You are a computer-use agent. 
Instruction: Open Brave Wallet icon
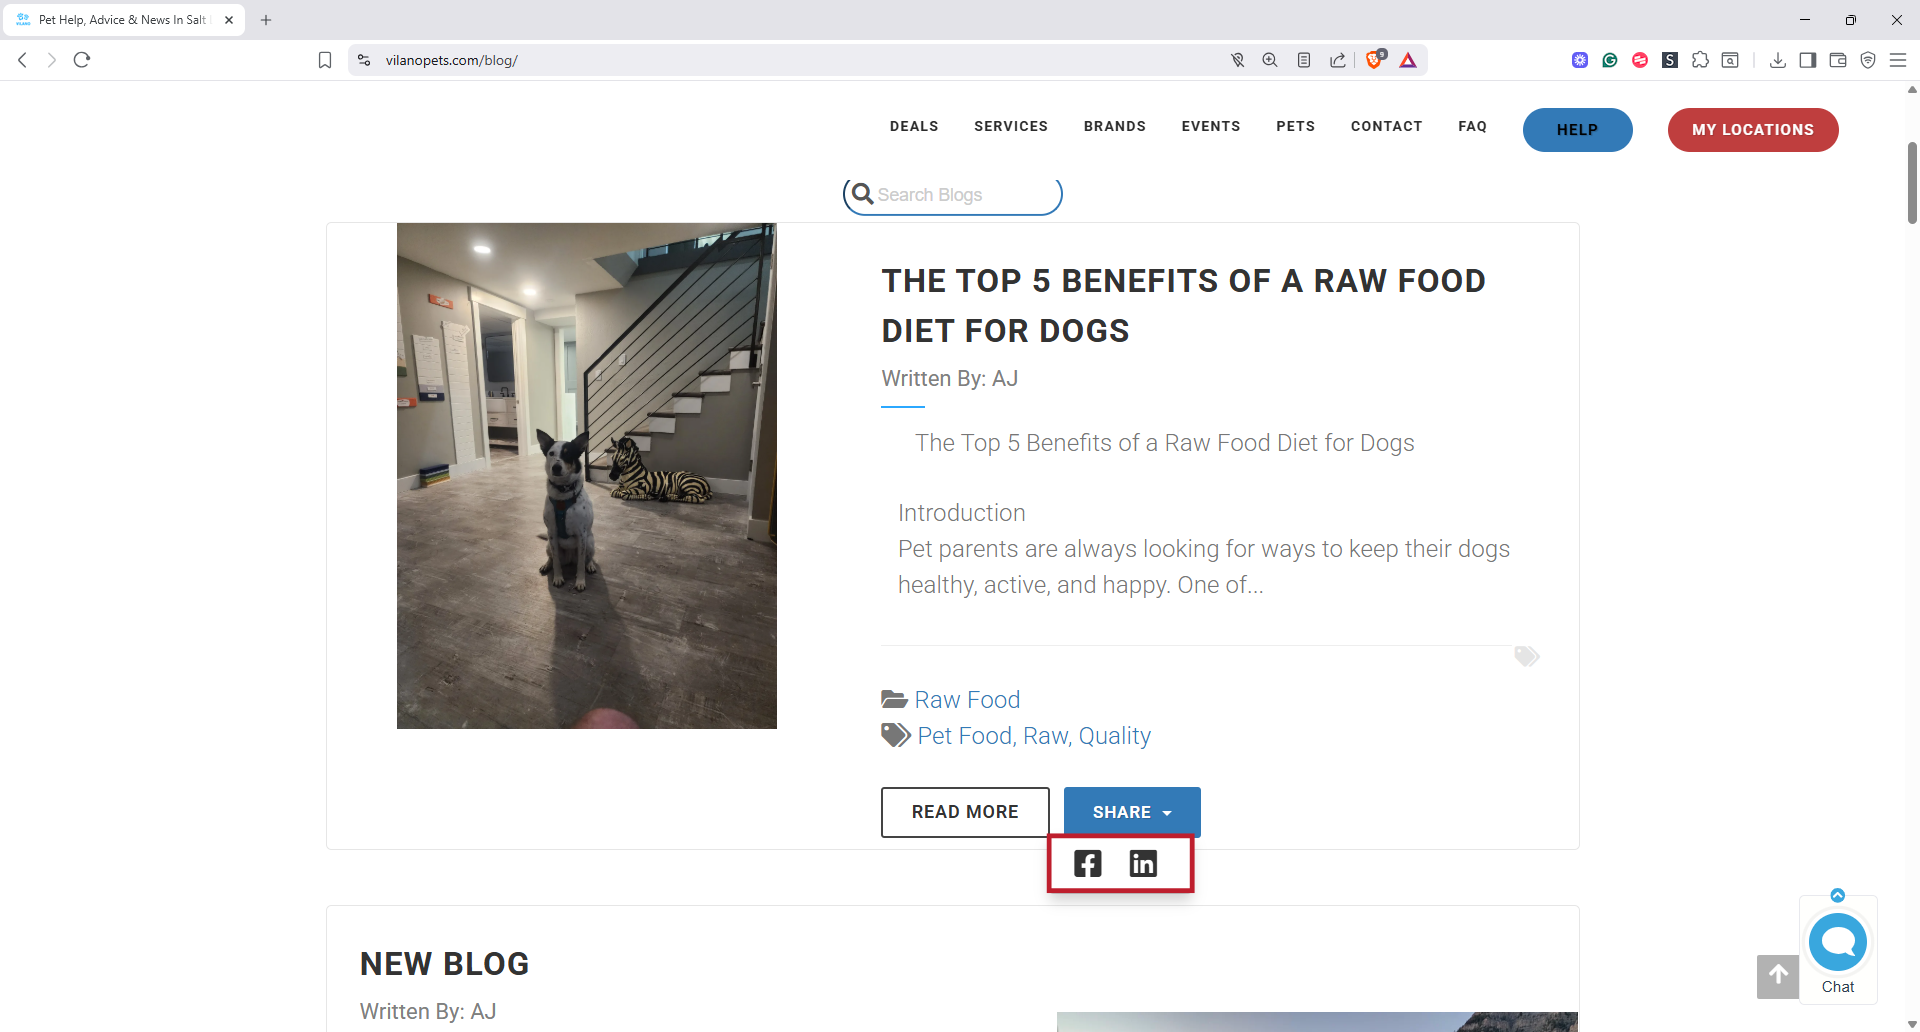click(1838, 60)
